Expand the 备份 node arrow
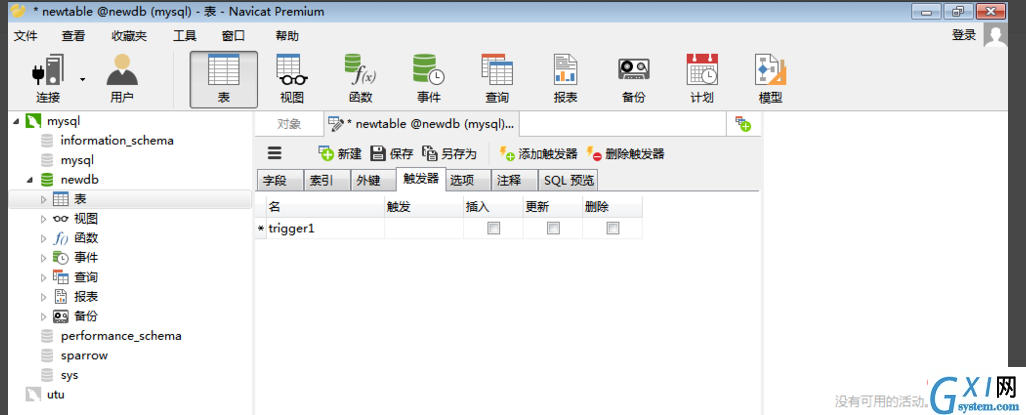 (x=44, y=317)
